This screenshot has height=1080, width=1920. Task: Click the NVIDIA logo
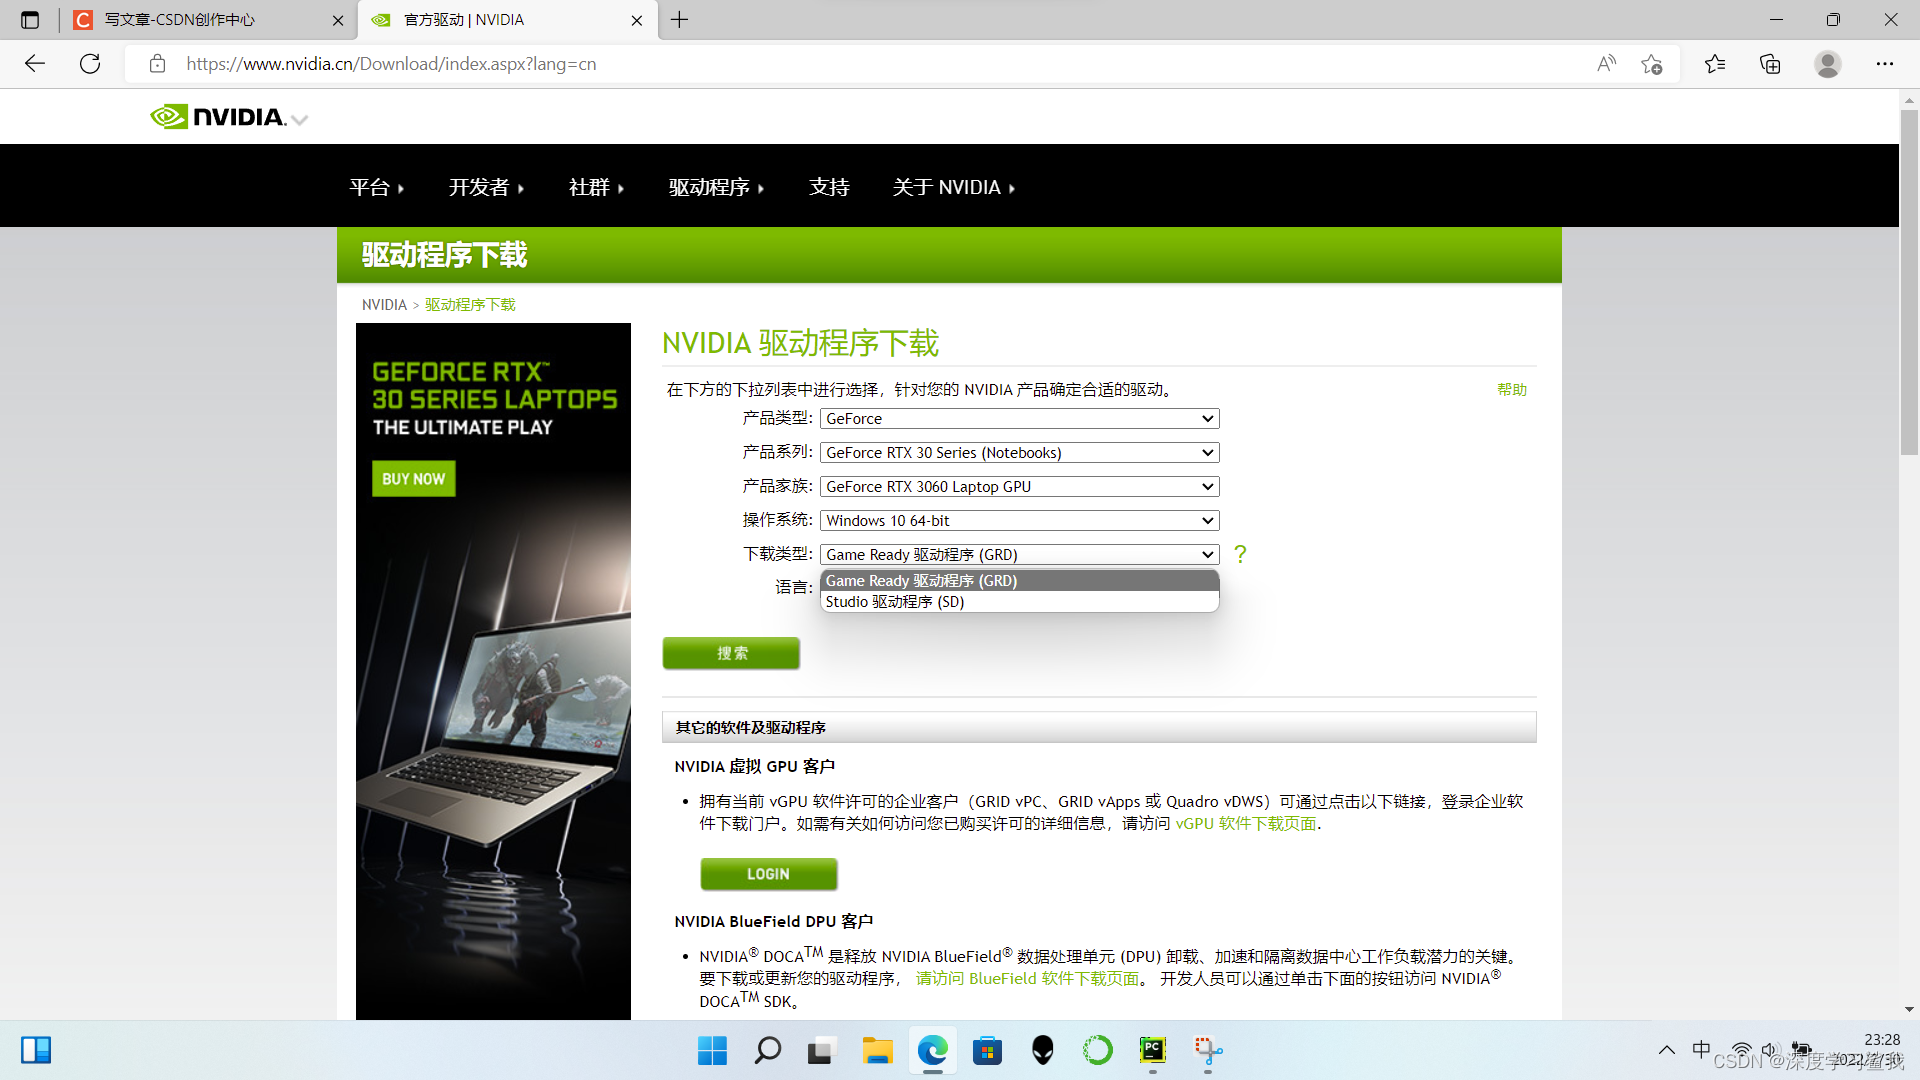pyautogui.click(x=219, y=117)
